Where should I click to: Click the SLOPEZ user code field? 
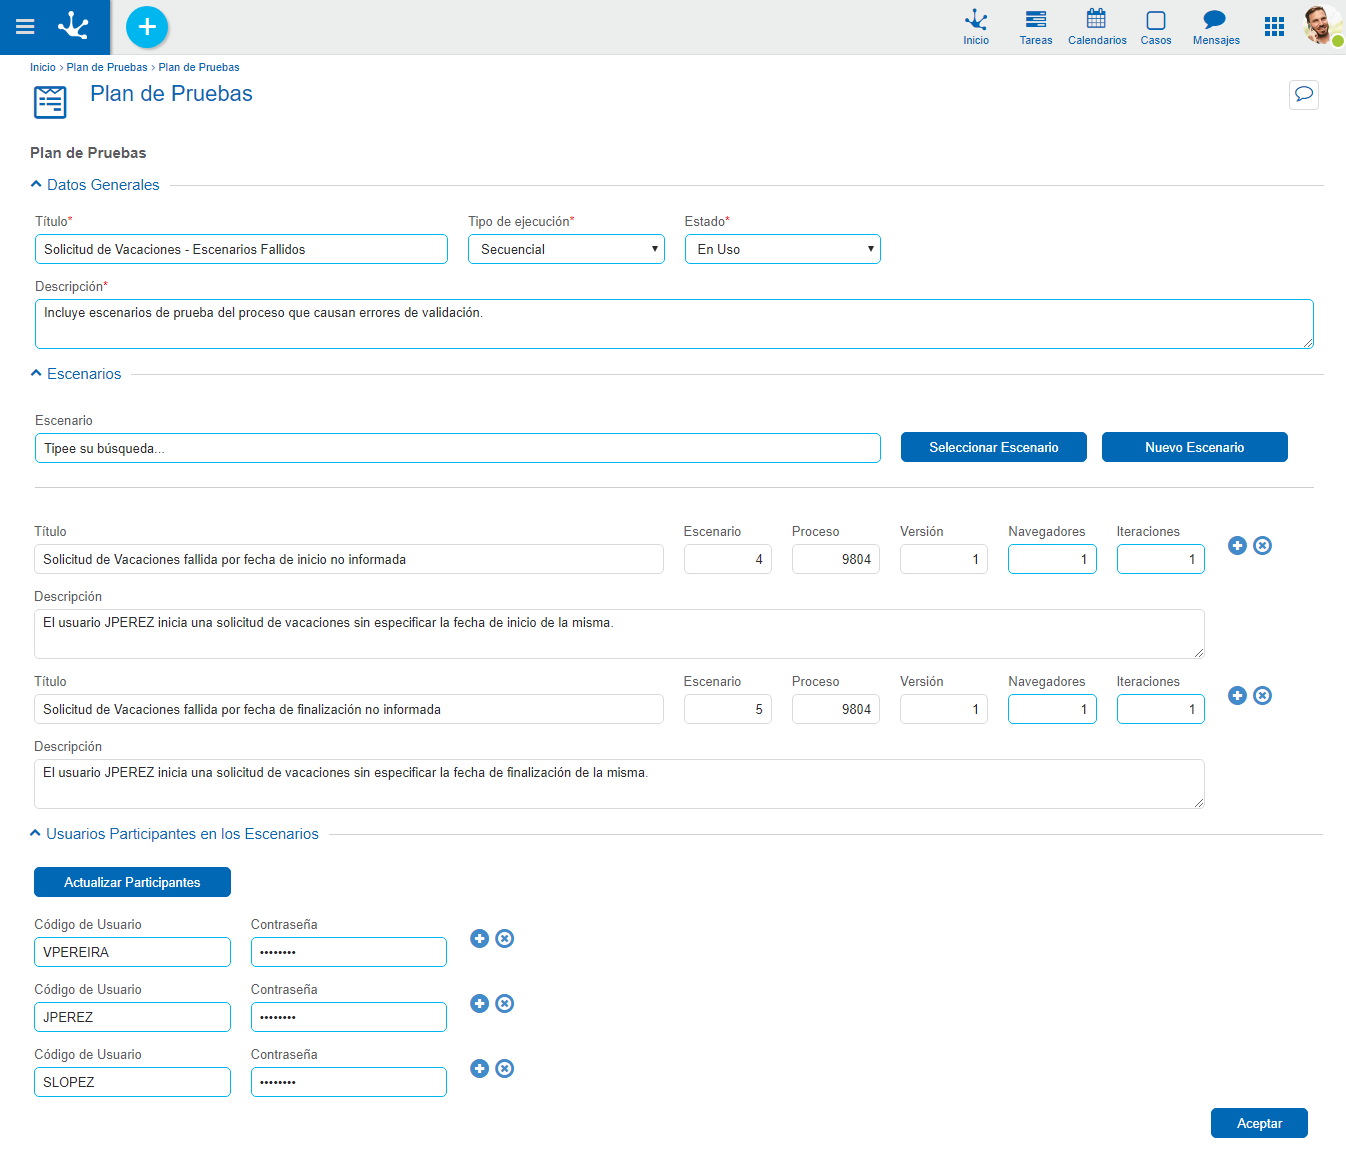[x=132, y=1082]
